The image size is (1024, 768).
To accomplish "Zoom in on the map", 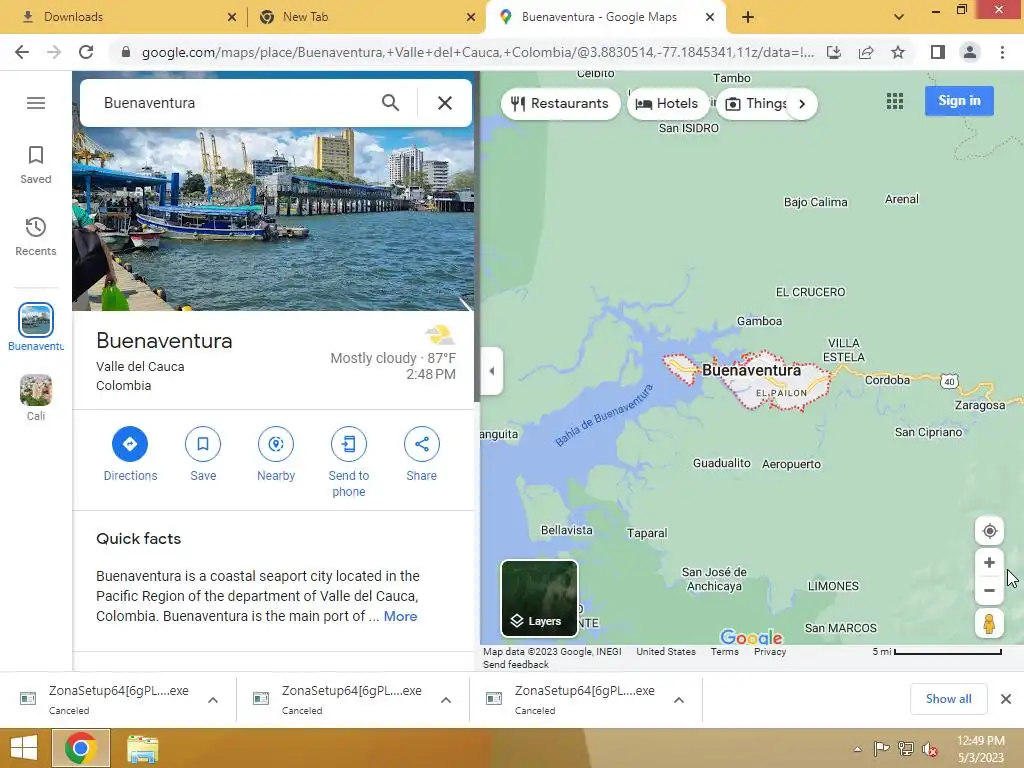I will pyautogui.click(x=989, y=562).
